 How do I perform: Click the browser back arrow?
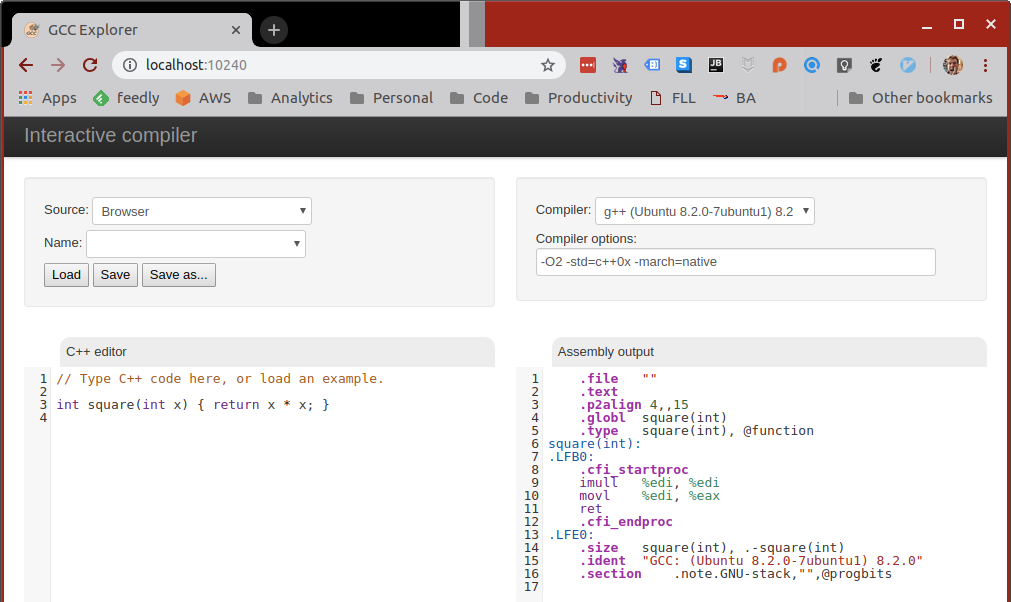pyautogui.click(x=26, y=65)
